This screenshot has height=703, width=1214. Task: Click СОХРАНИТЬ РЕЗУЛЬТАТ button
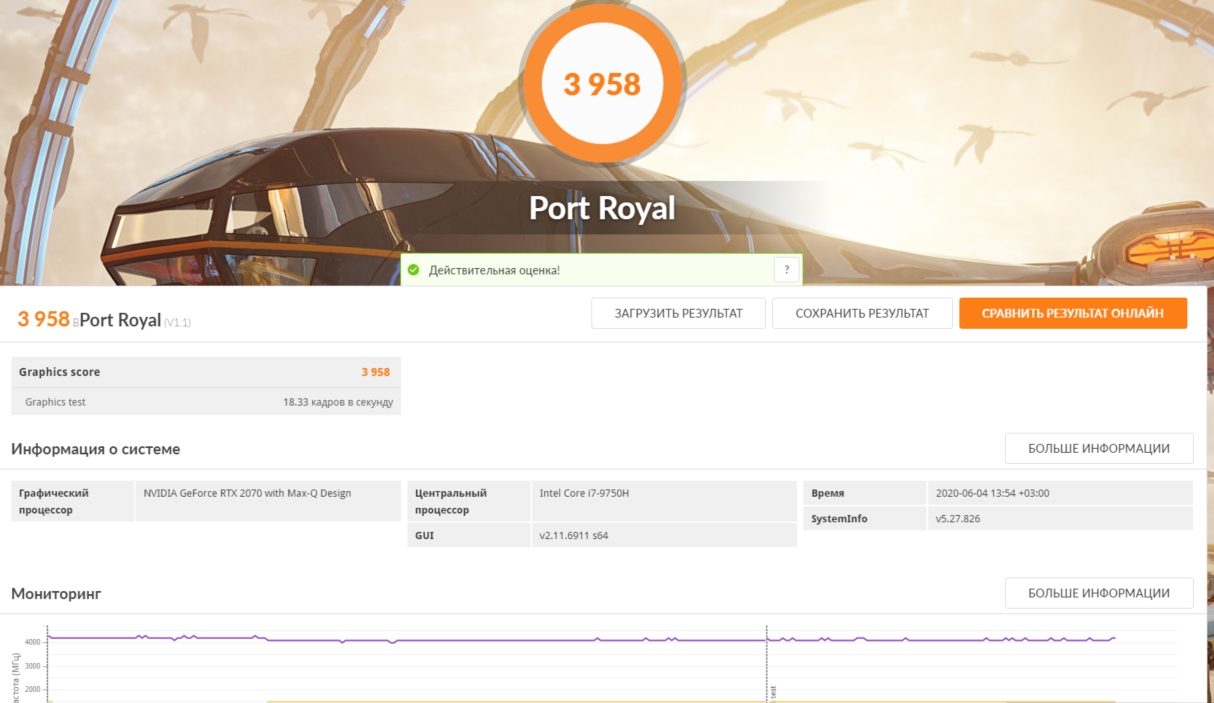coord(862,313)
